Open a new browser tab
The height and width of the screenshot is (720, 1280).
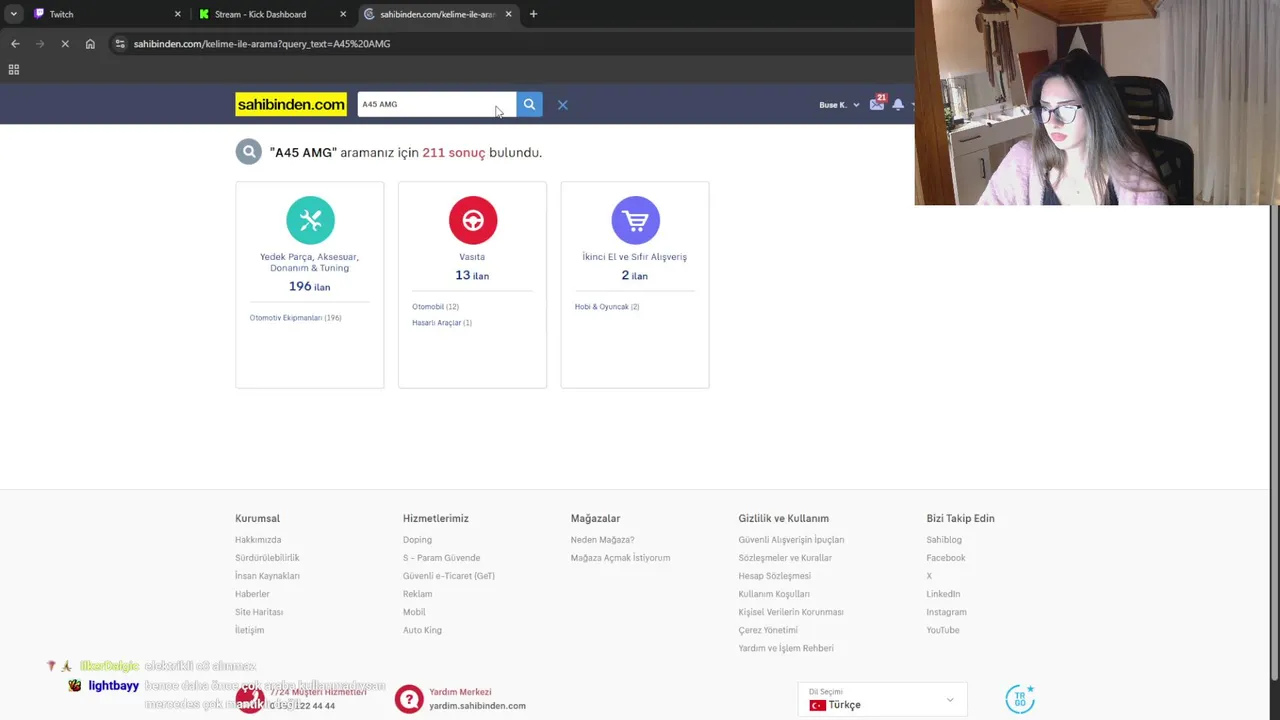pyautogui.click(x=533, y=14)
